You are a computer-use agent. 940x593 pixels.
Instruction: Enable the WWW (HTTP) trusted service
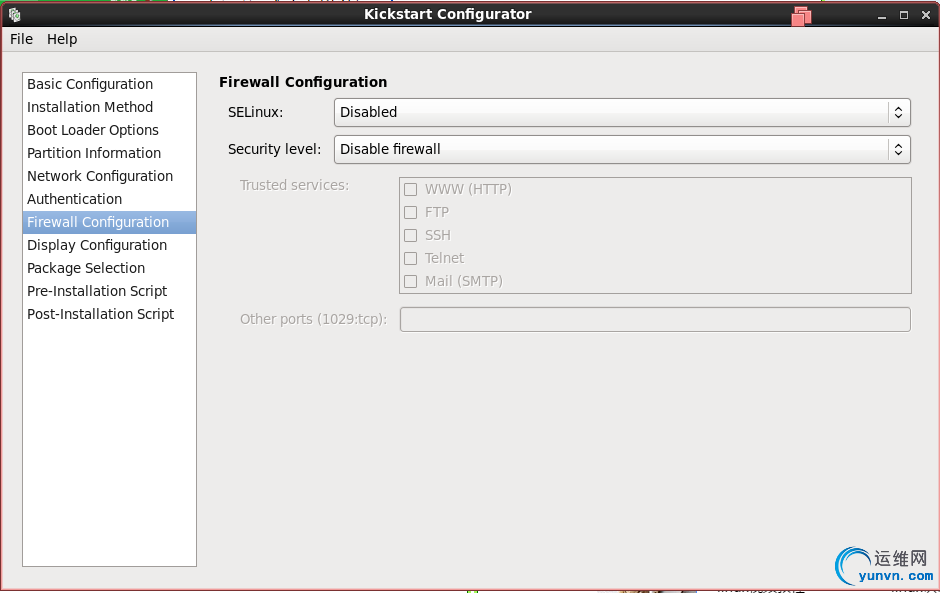(x=410, y=189)
